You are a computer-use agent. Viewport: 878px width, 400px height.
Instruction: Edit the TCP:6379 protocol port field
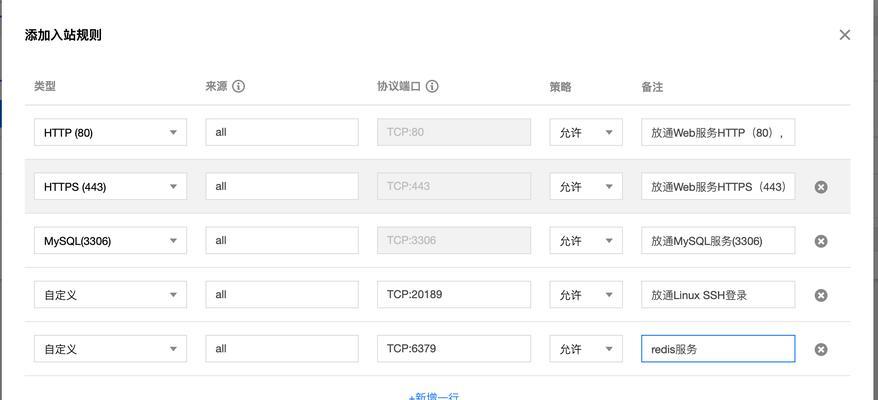coord(454,348)
